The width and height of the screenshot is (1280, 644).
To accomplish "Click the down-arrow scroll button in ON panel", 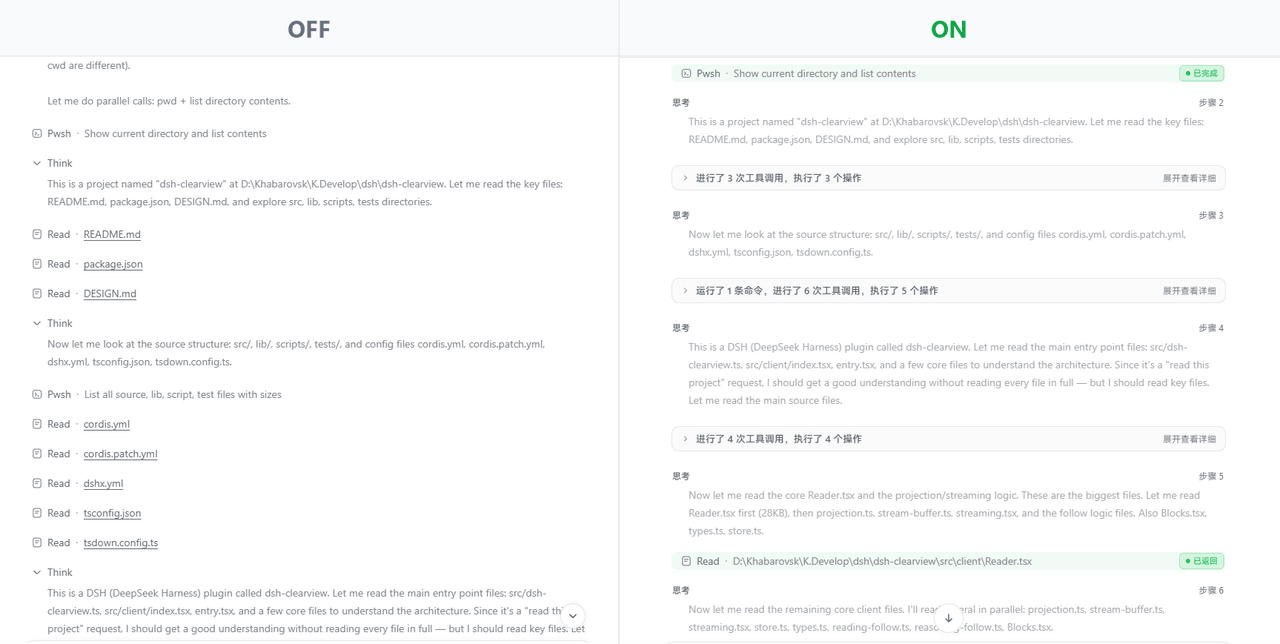I will click(948, 619).
